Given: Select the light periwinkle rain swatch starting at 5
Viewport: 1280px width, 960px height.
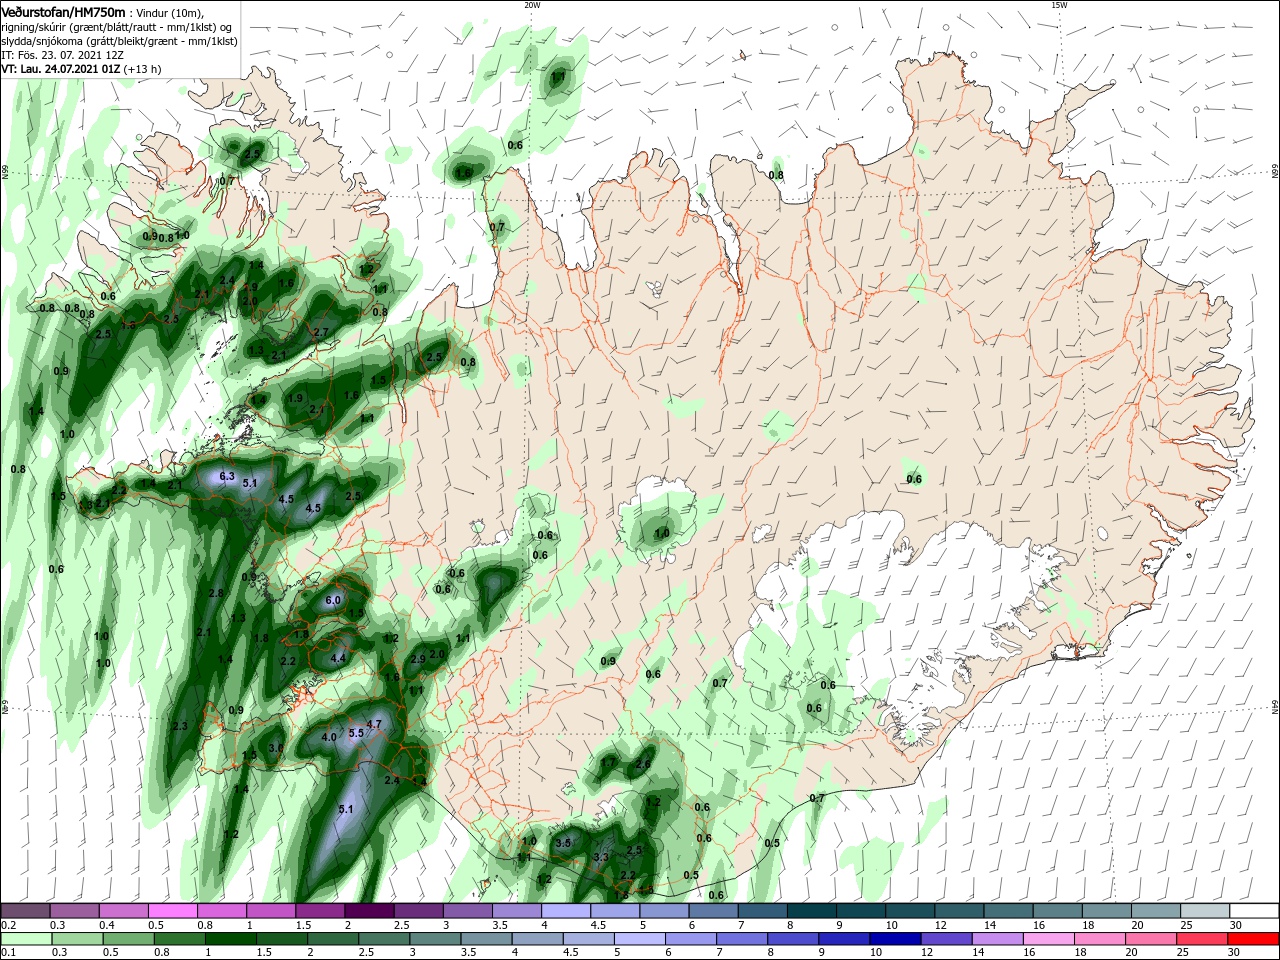Looking at the screenshot, I should coord(640,939).
